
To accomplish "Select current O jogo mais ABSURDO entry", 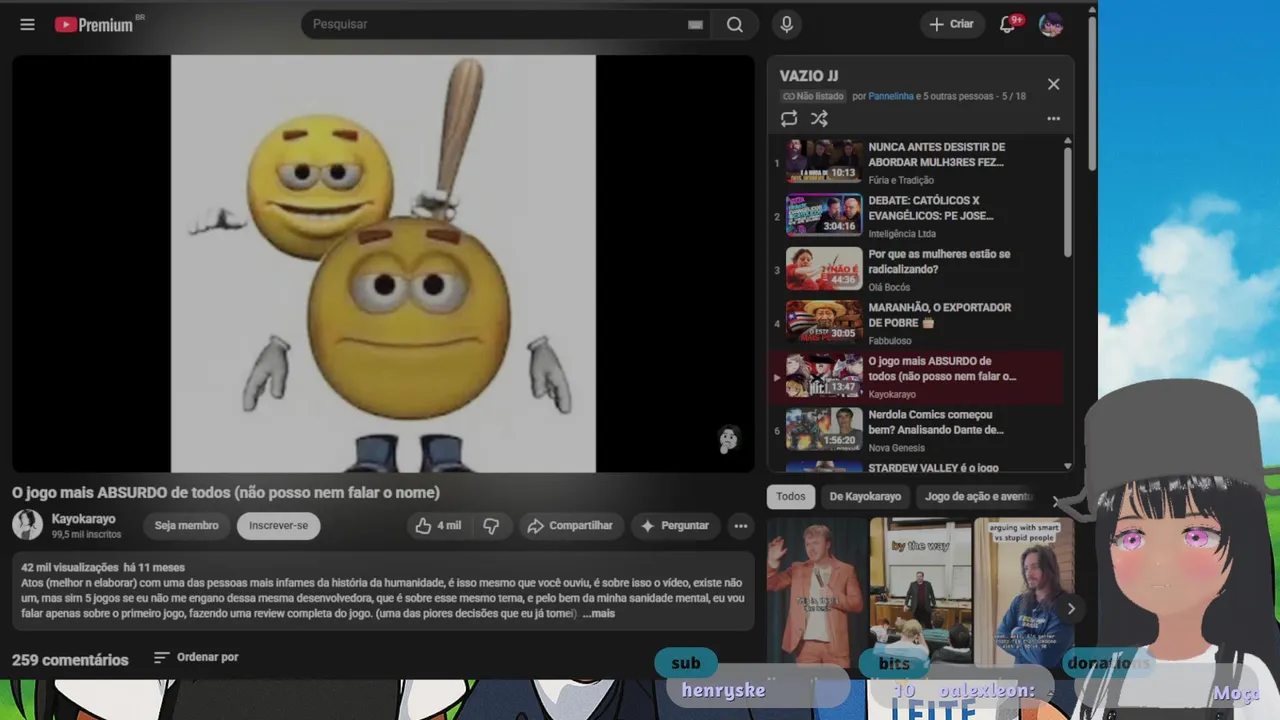I will [915, 377].
